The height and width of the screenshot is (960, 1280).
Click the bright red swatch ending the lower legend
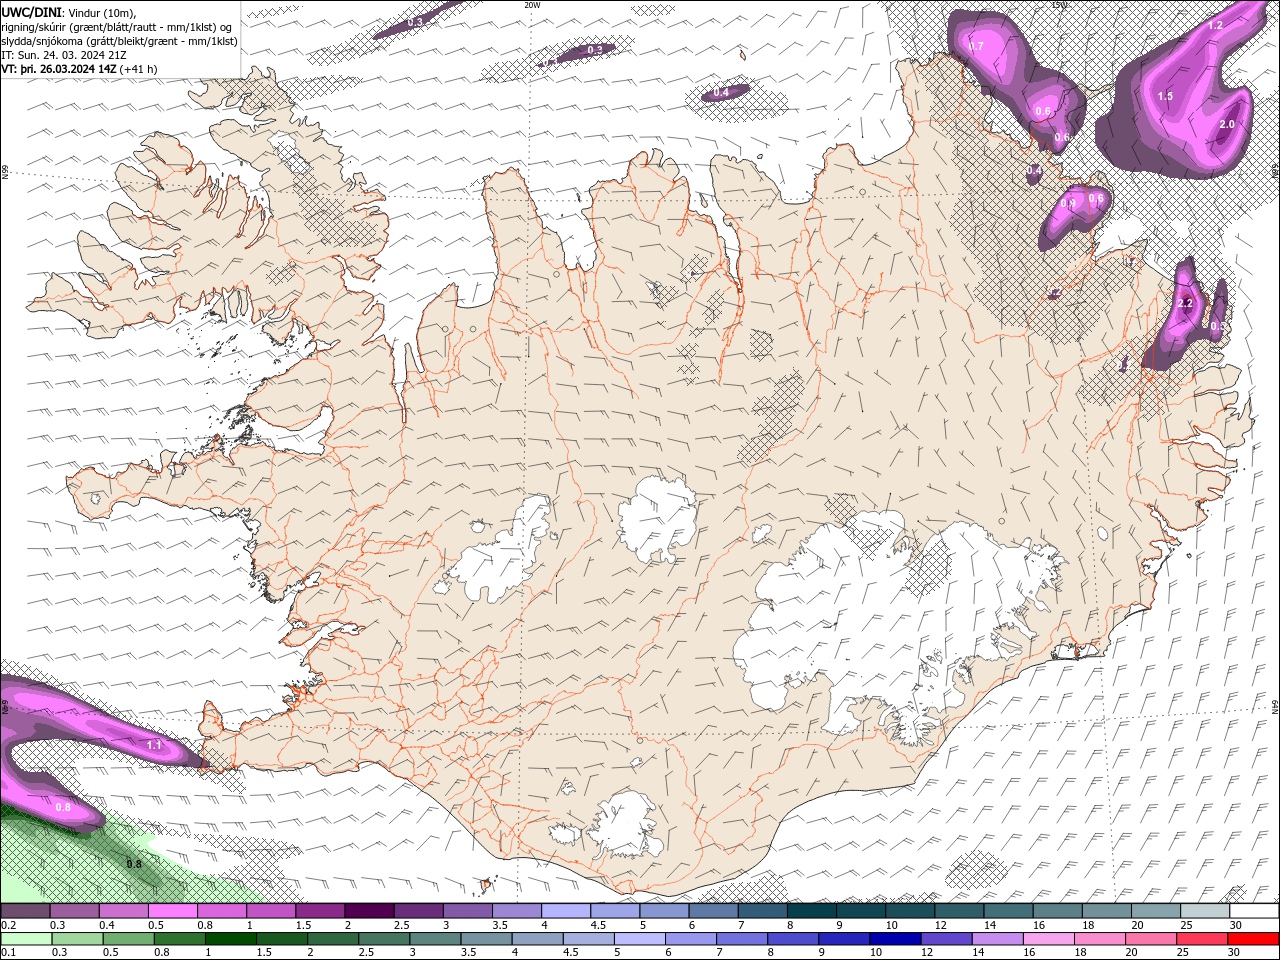tap(1253, 939)
